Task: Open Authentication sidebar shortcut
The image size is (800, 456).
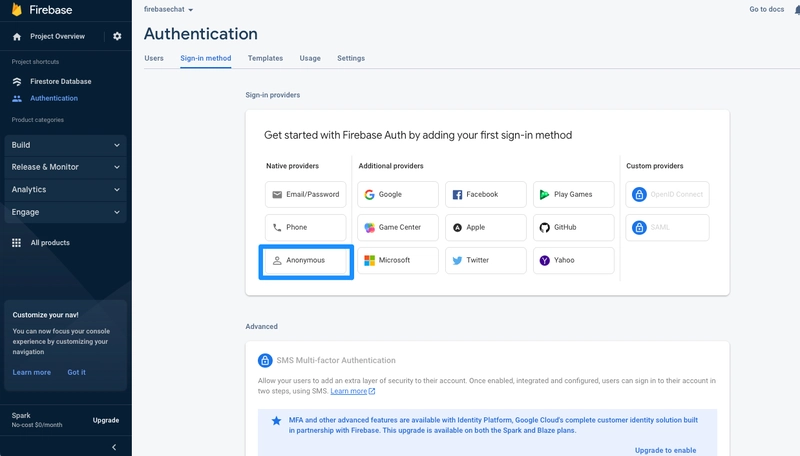Action: point(54,98)
